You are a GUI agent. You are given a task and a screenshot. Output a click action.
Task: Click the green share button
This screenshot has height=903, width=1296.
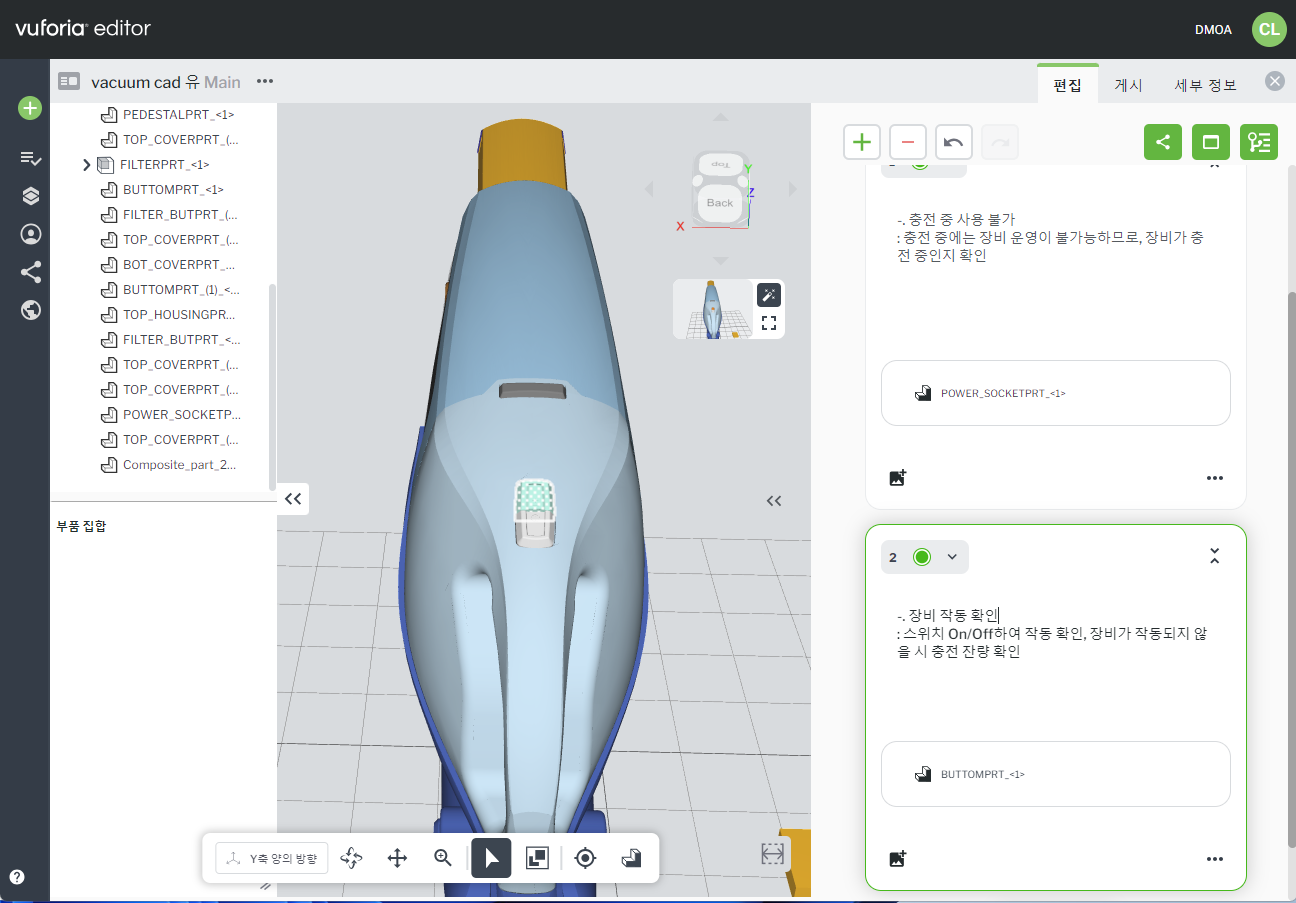click(1162, 142)
